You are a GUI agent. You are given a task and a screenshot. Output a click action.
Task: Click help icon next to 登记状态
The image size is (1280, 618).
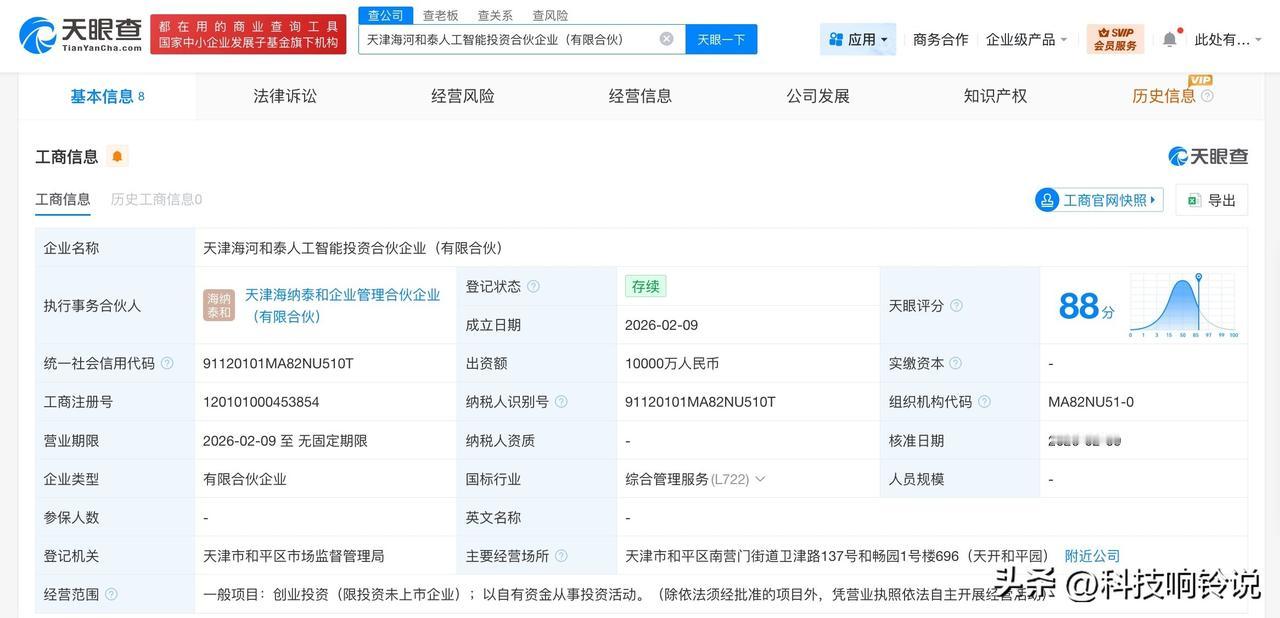click(533, 286)
